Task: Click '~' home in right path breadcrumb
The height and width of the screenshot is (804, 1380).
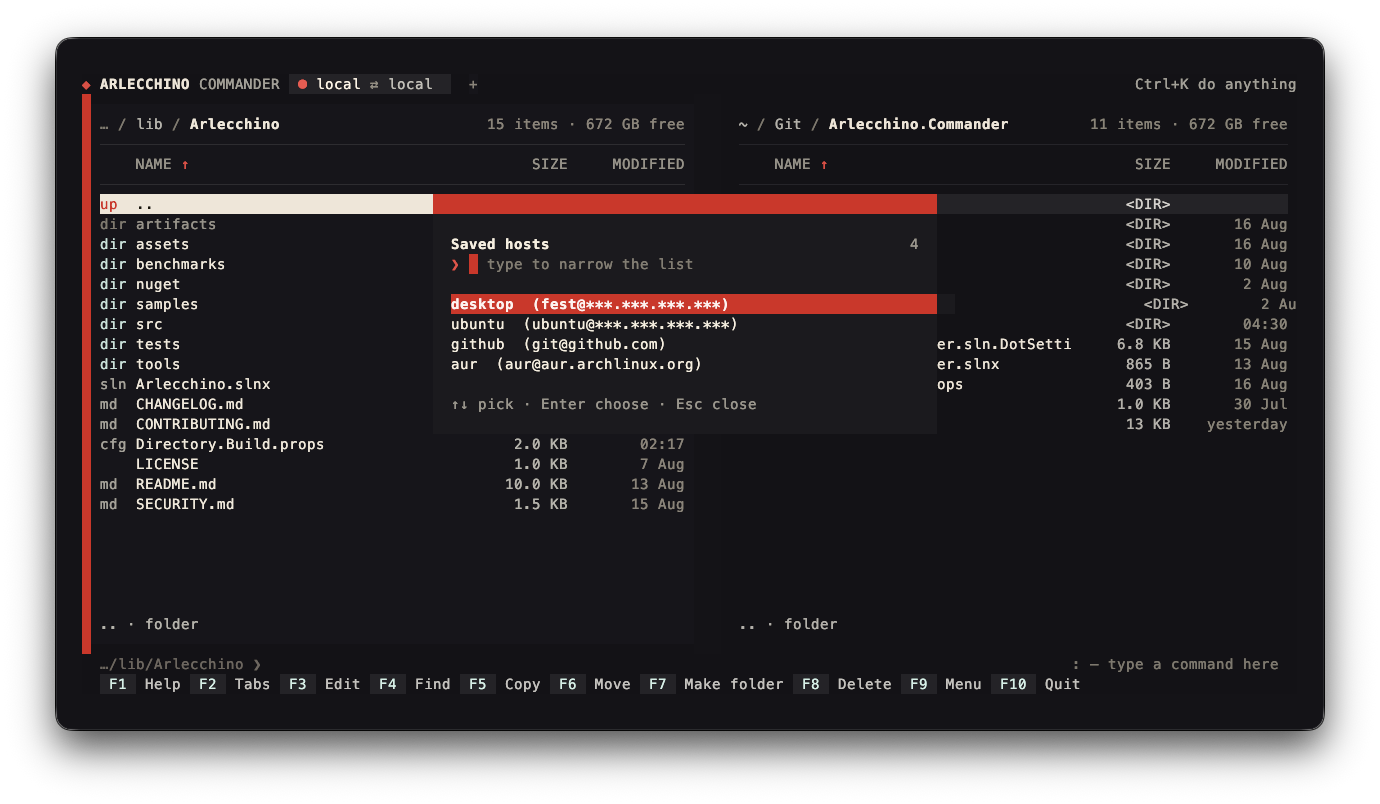Action: tap(743, 124)
